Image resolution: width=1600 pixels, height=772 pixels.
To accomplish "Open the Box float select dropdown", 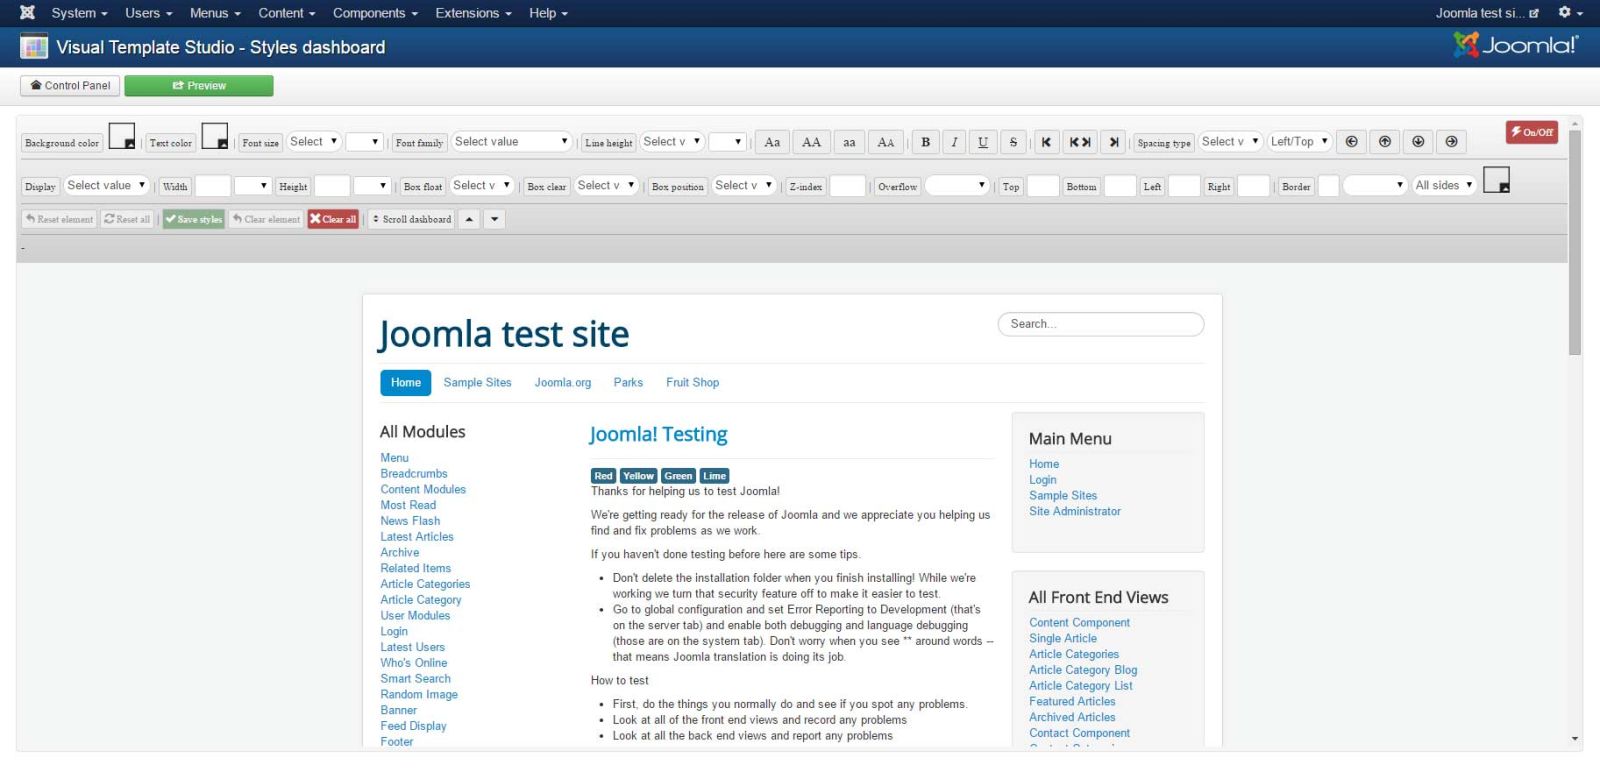I will click(x=482, y=186).
